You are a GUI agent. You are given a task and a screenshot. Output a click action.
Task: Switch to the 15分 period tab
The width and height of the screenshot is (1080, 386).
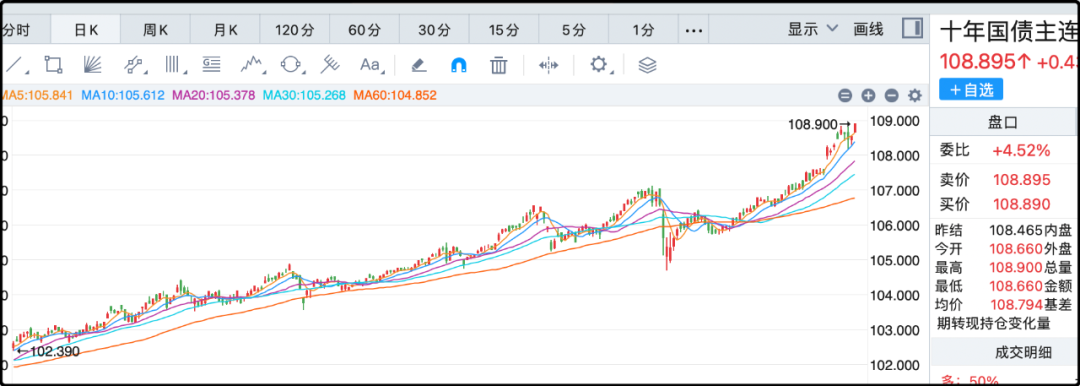point(504,30)
